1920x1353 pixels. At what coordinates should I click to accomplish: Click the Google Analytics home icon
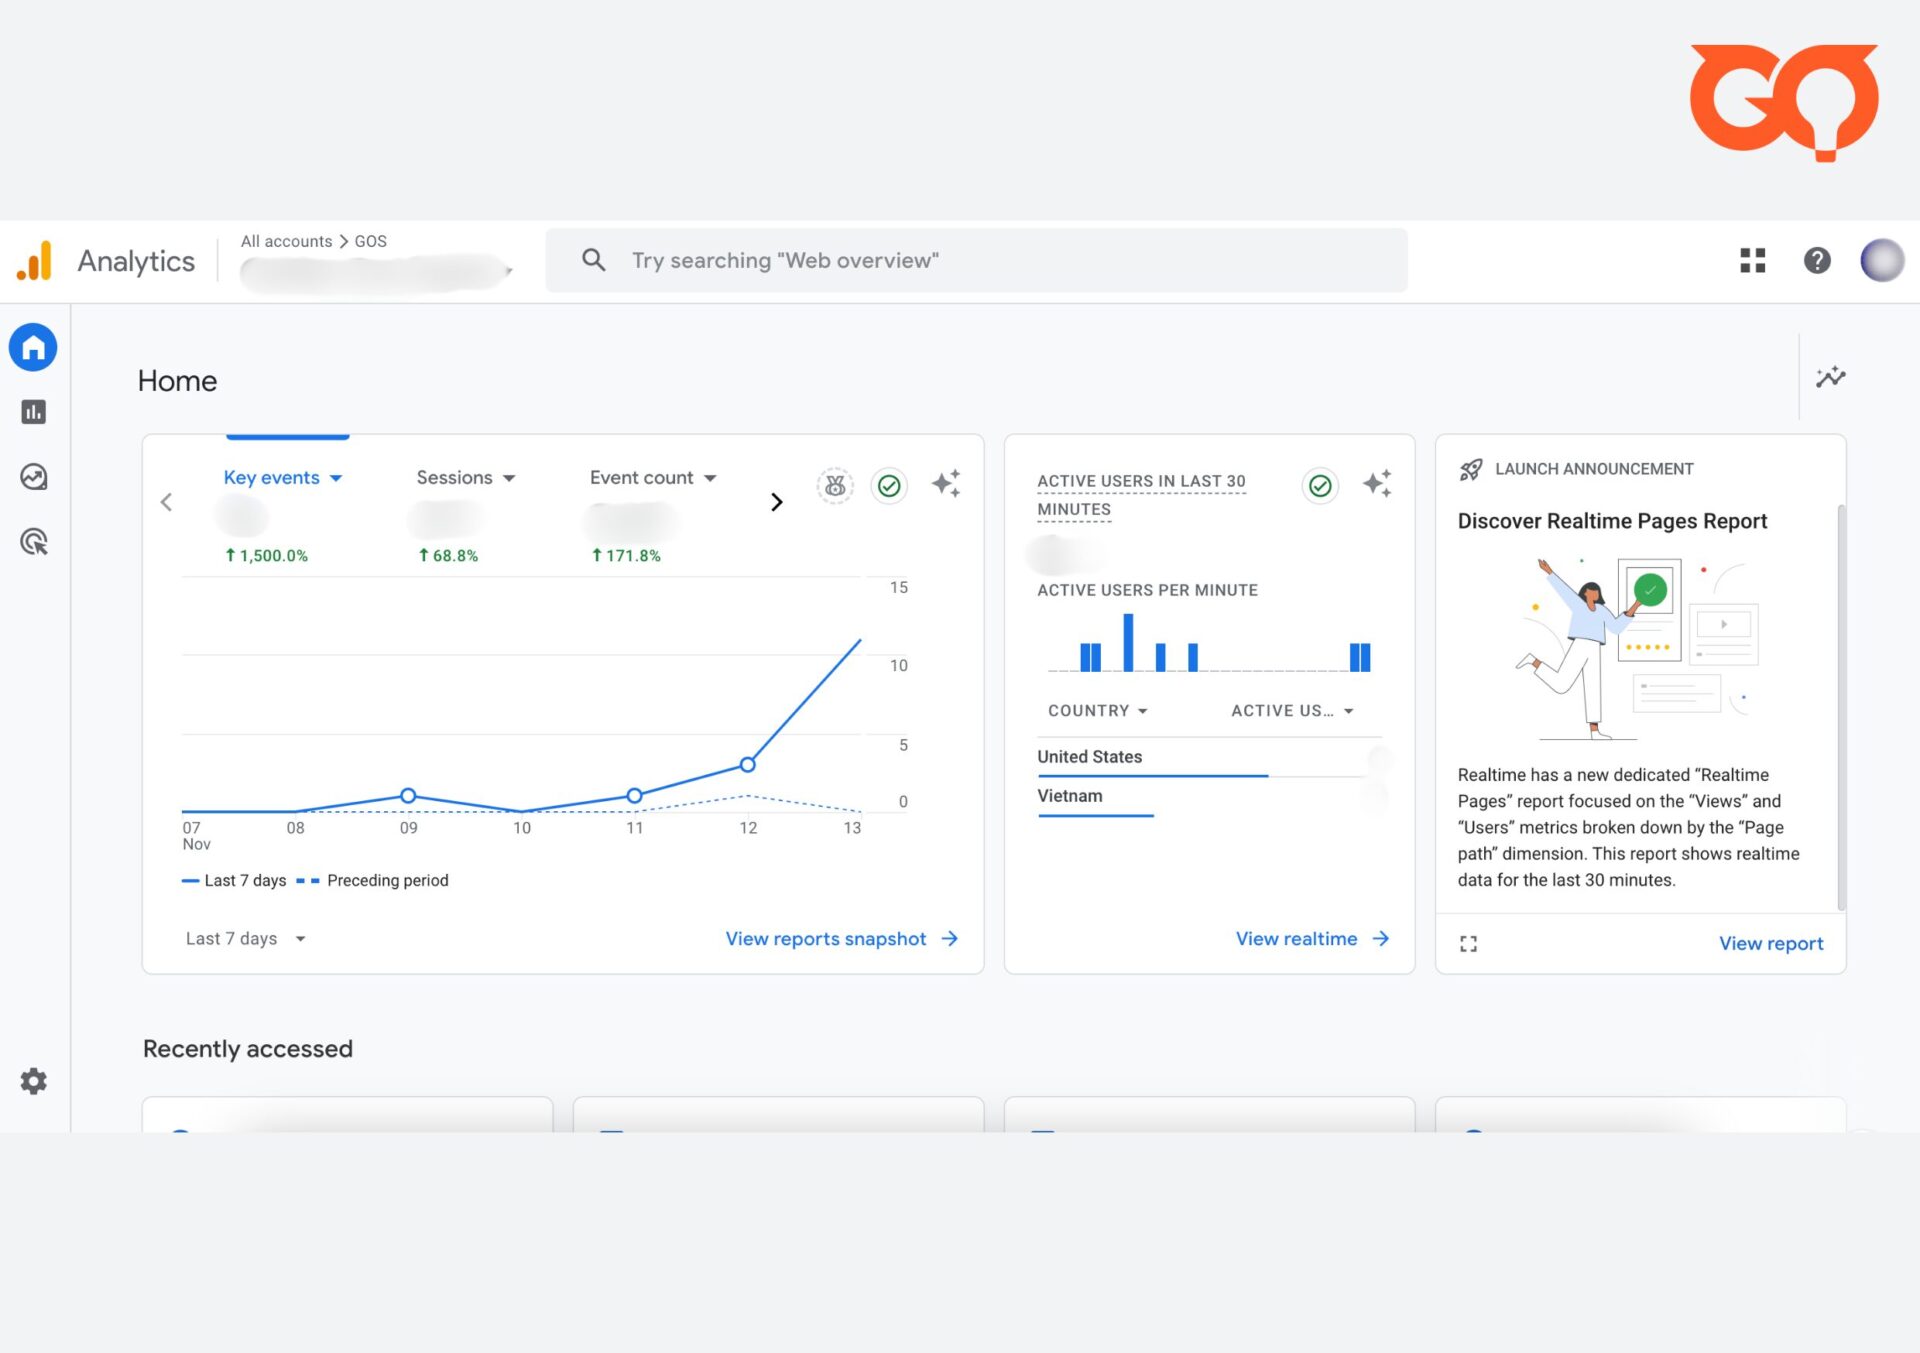click(34, 347)
